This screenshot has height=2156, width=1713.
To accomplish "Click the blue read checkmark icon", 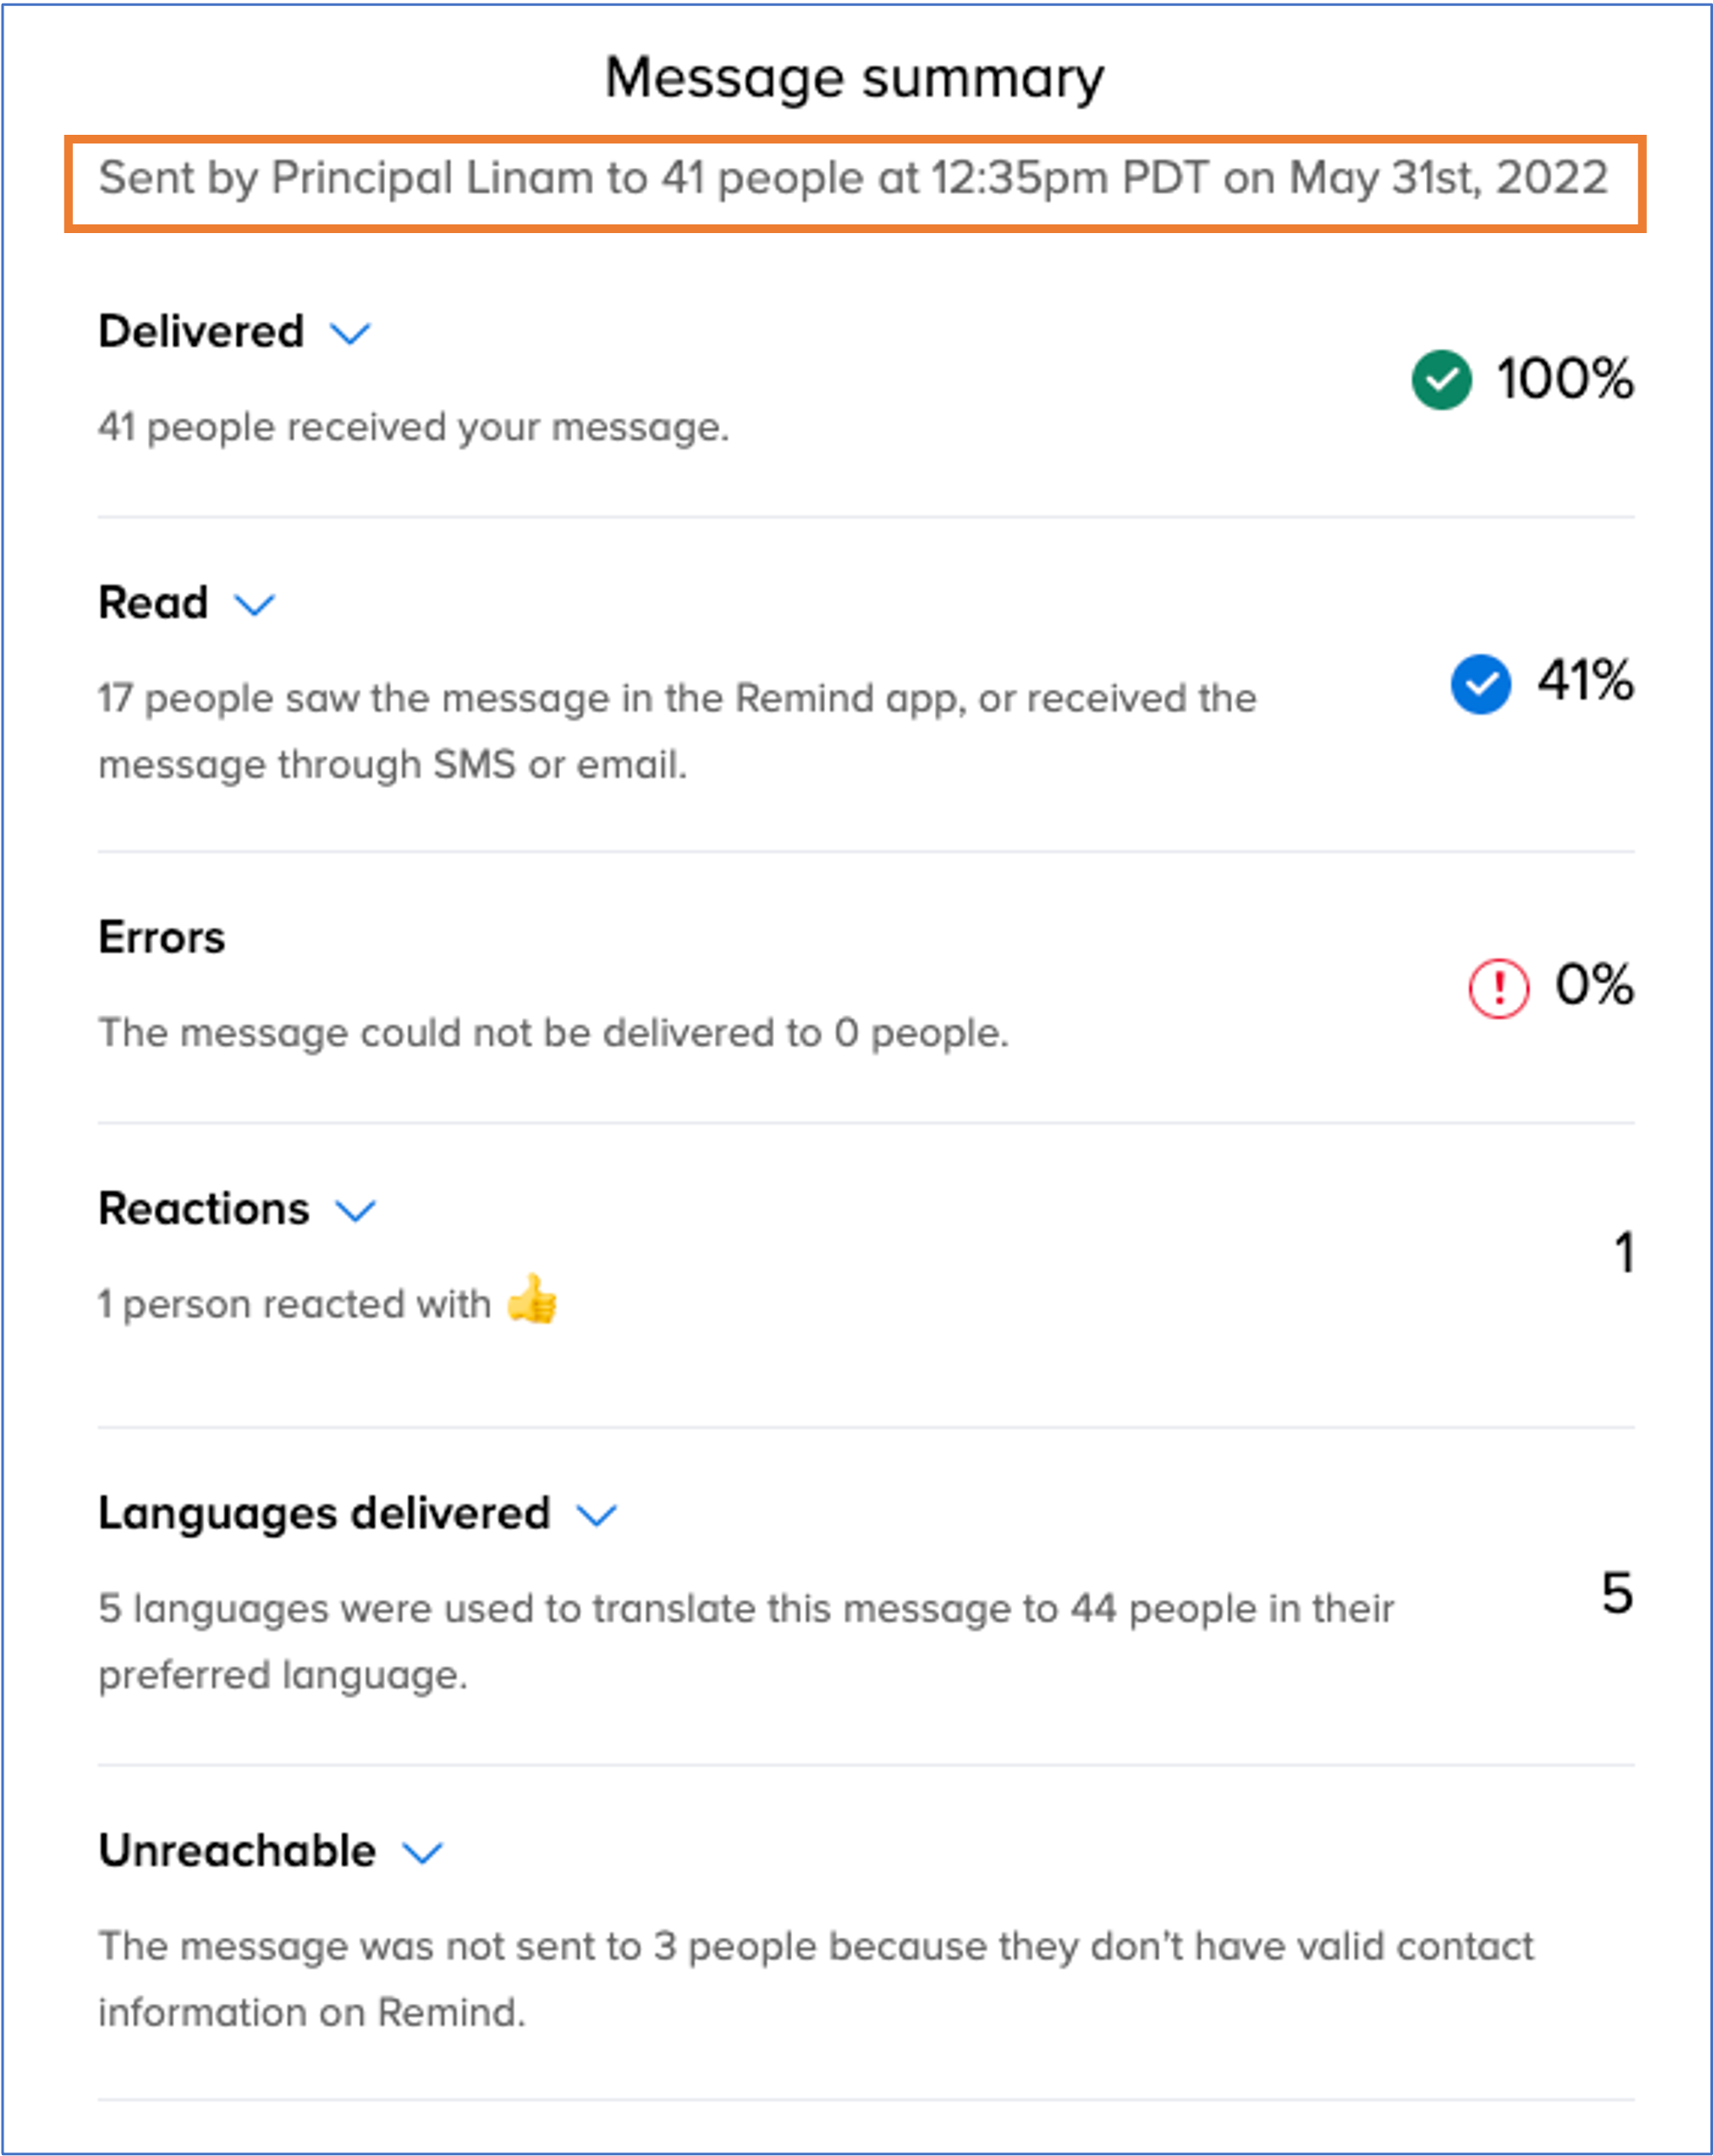I will (1480, 684).
